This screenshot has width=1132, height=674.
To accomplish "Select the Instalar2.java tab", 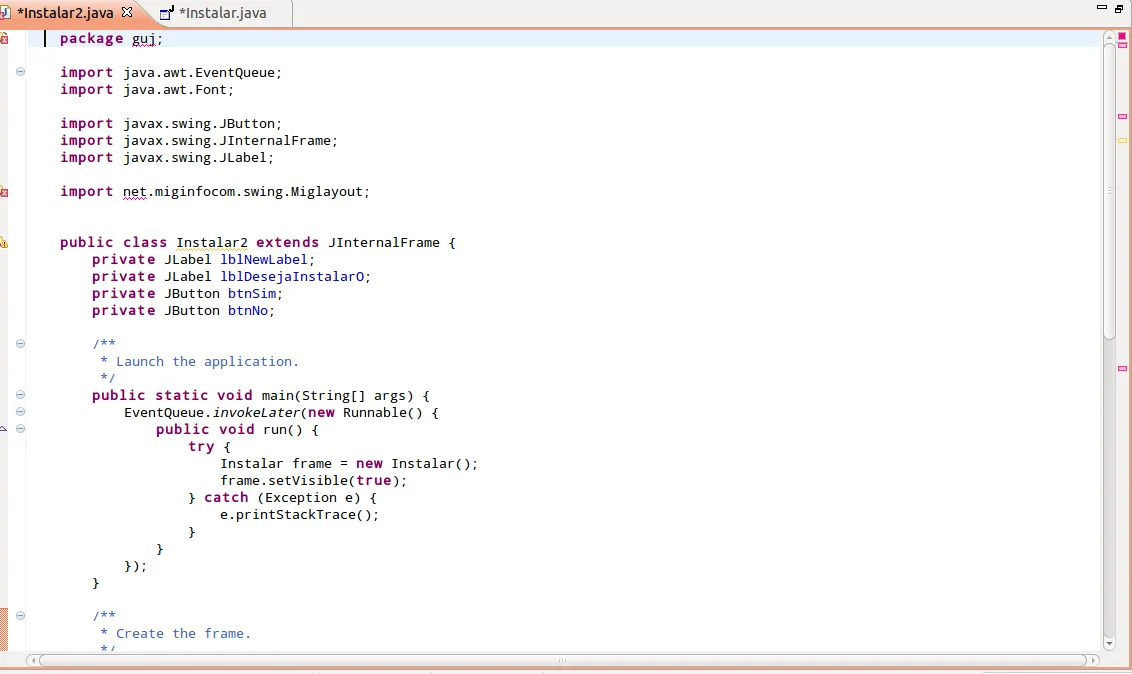I will (x=65, y=14).
